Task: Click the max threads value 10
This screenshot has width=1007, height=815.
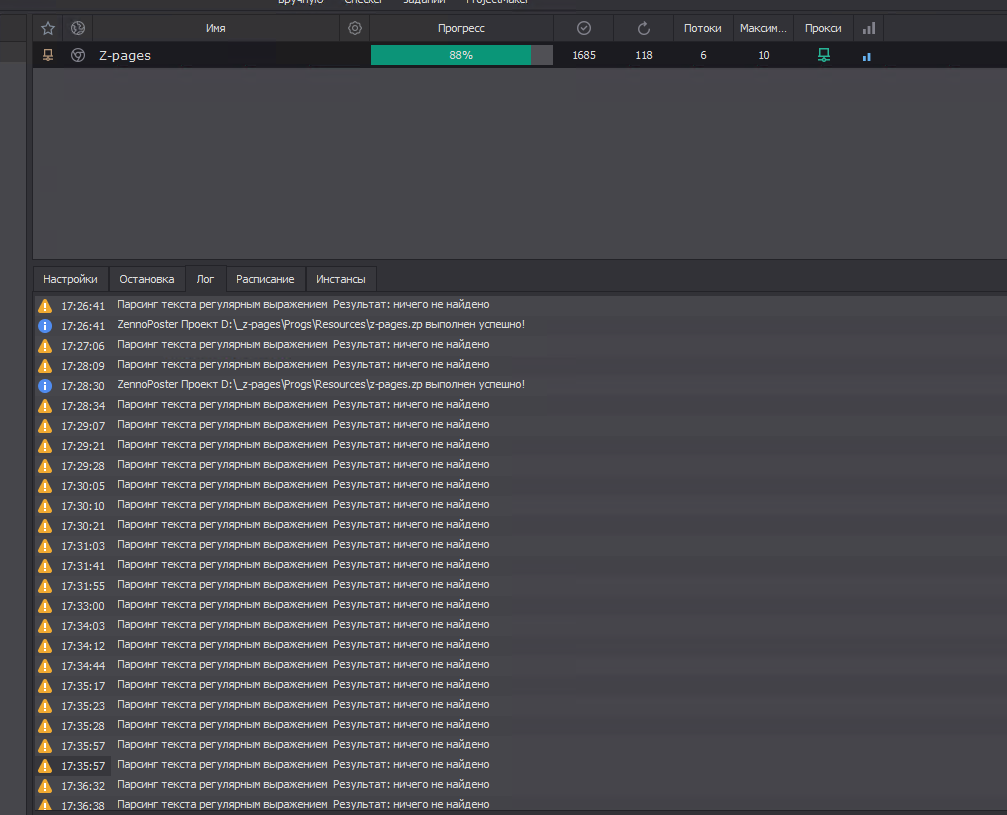Action: [764, 55]
